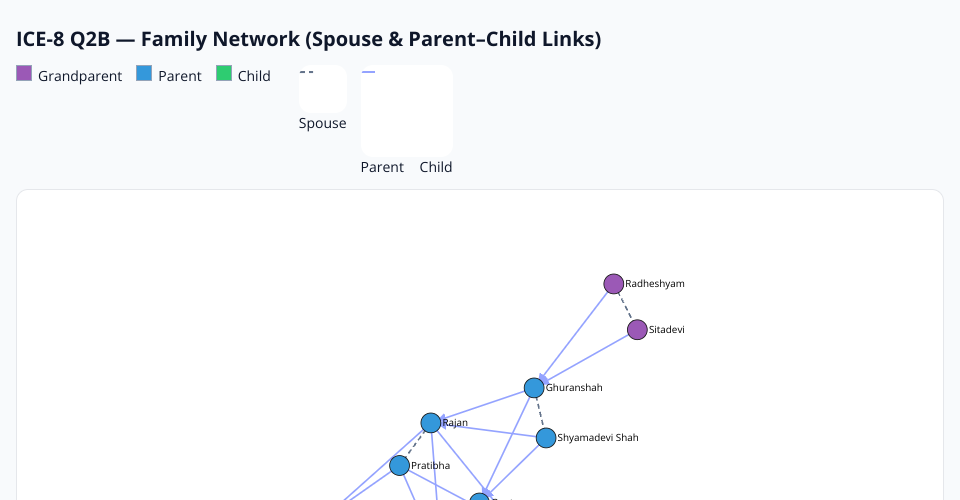This screenshot has width=960, height=500.
Task: Click the Shyamadevi Shah name label
Action: (x=598, y=438)
